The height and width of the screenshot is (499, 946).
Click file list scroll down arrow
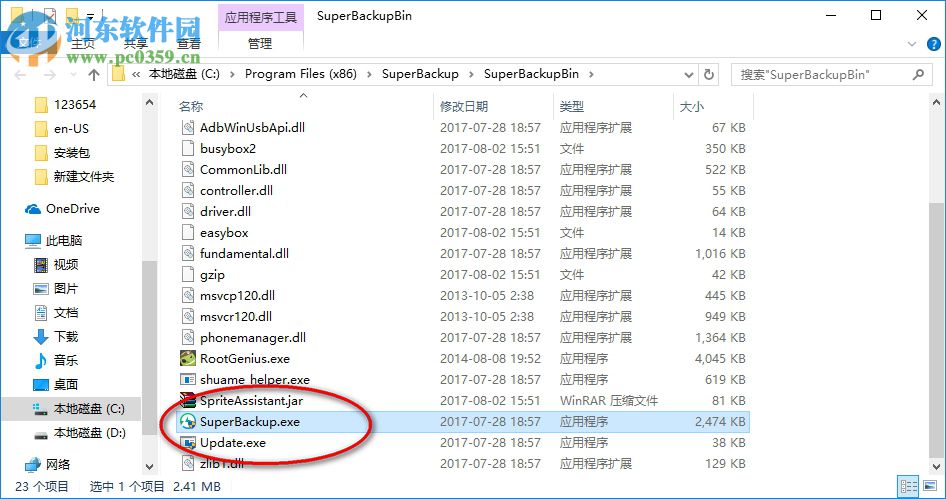(x=937, y=467)
